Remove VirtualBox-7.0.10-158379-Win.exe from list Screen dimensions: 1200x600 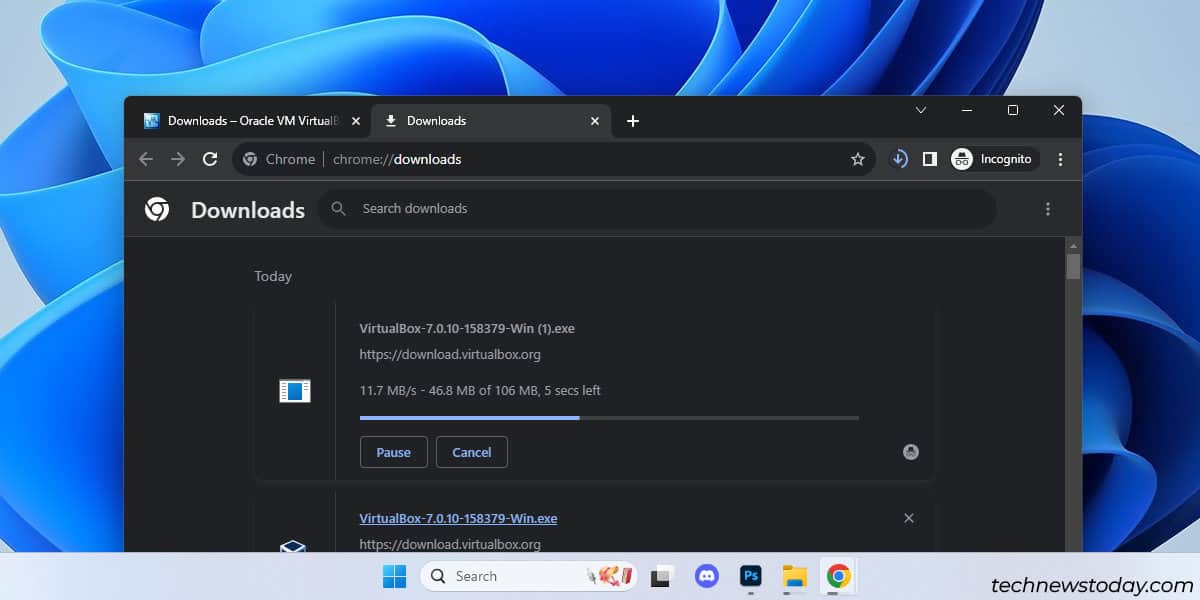pyautogui.click(x=909, y=518)
